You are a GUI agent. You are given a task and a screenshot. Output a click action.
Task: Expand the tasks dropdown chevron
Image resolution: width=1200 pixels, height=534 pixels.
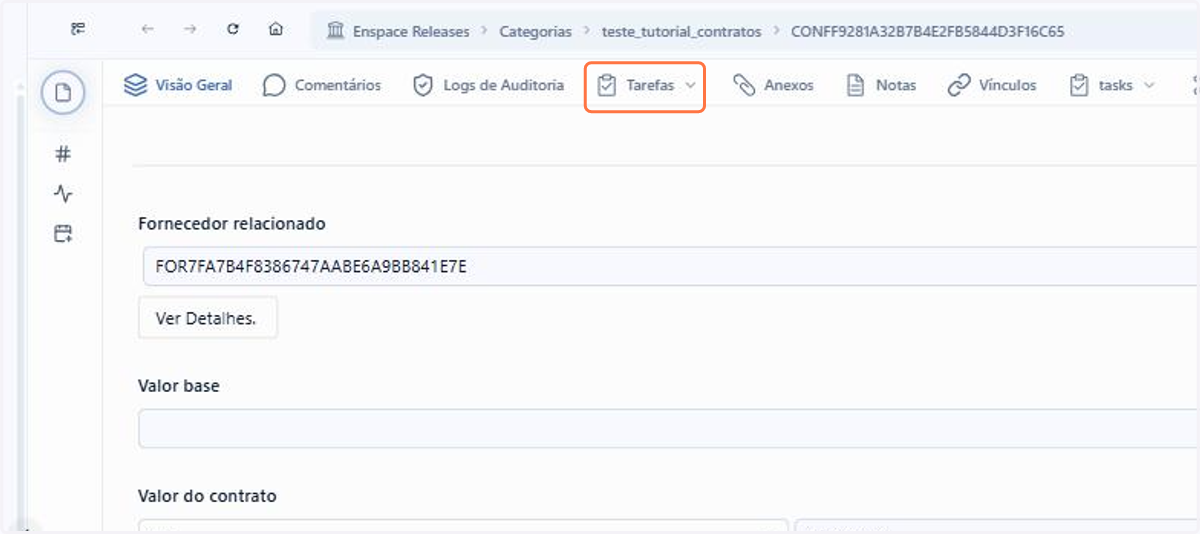1149,85
